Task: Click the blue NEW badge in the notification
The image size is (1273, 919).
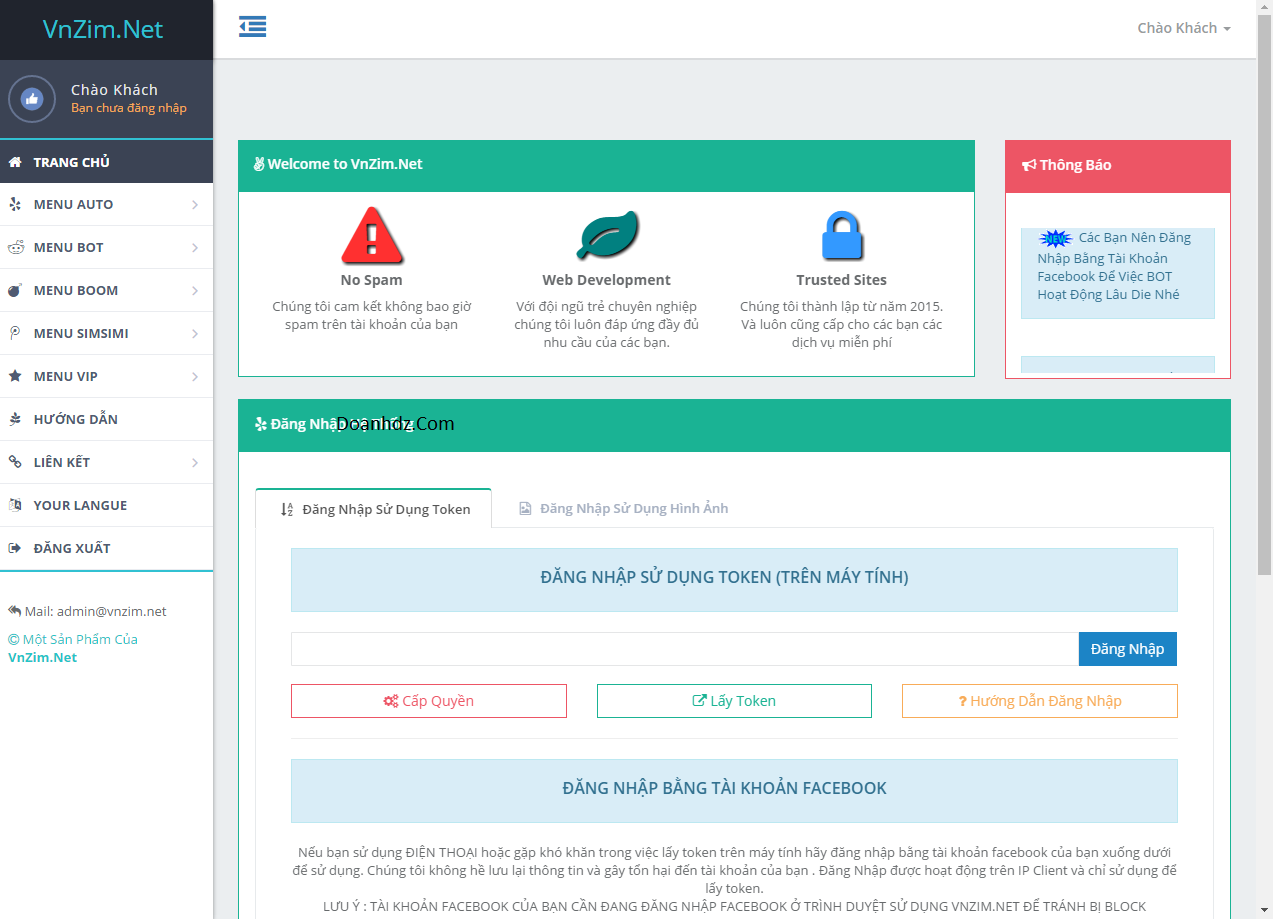Action: point(1055,238)
